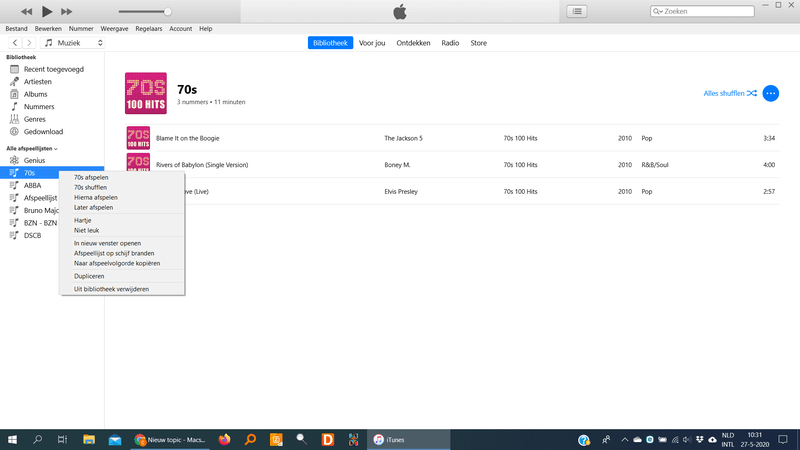Open the Bestand menu
This screenshot has width=800, height=450.
(16, 29)
